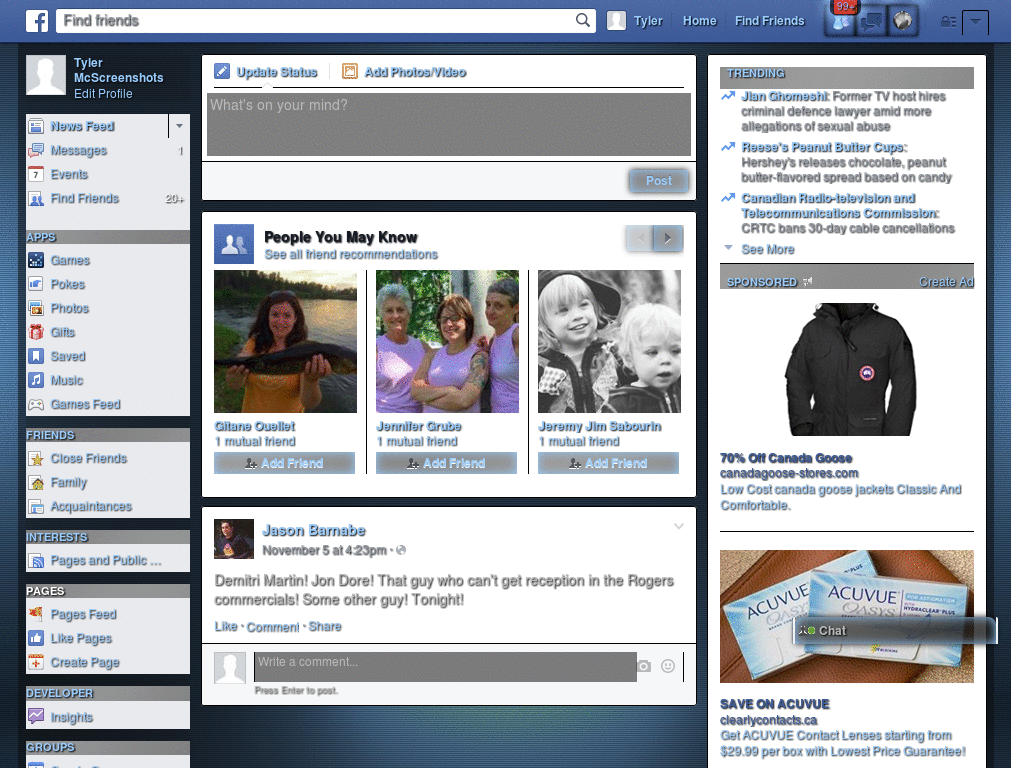This screenshot has height=768, width=1024.
Task: Click the Write a comment field
Action: [x=445, y=667]
